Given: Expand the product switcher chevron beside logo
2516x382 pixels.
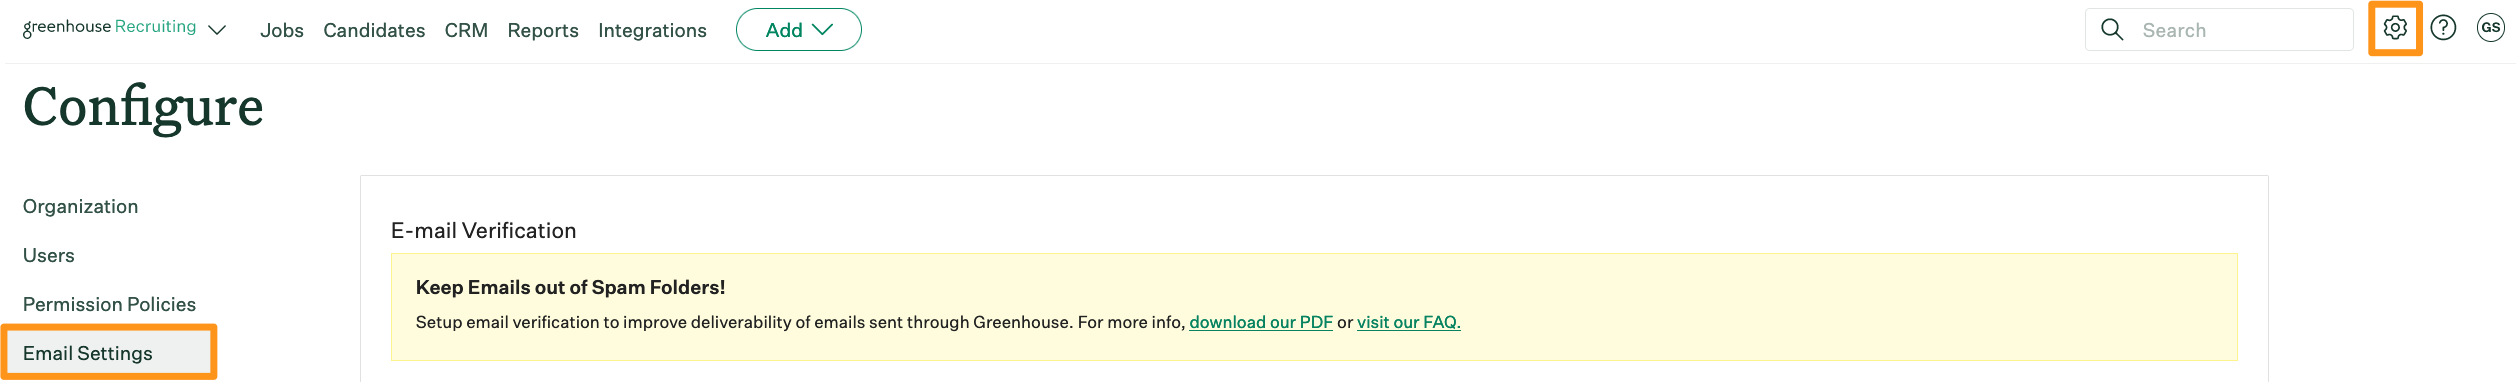Looking at the screenshot, I should (217, 30).
